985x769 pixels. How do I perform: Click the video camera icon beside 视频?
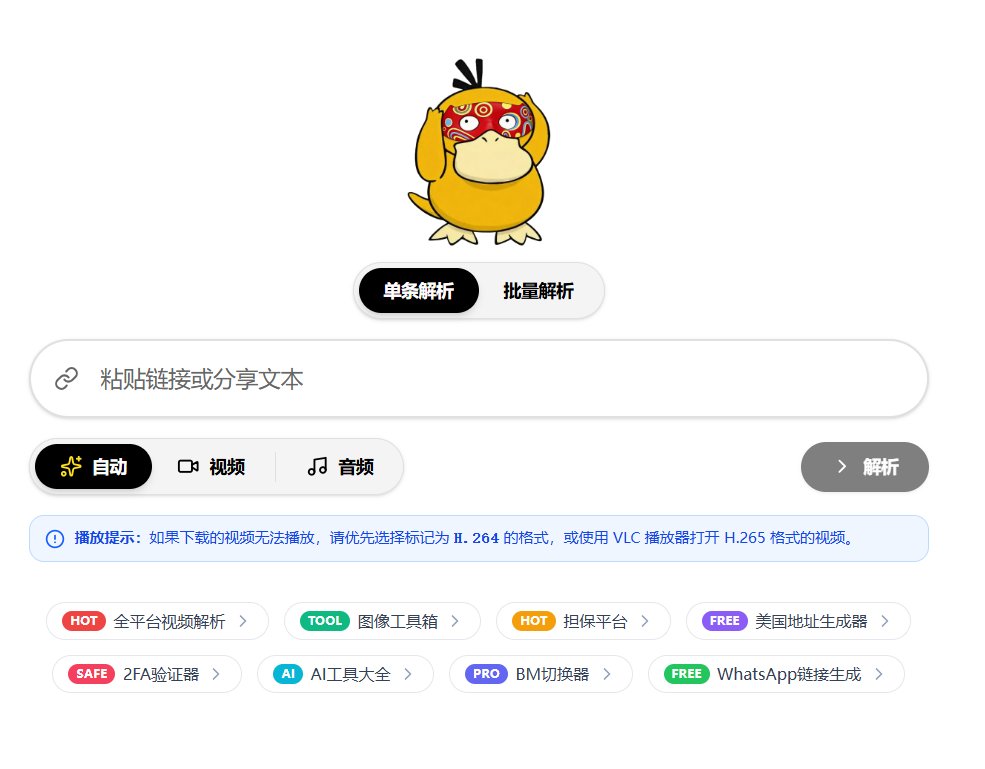point(188,467)
